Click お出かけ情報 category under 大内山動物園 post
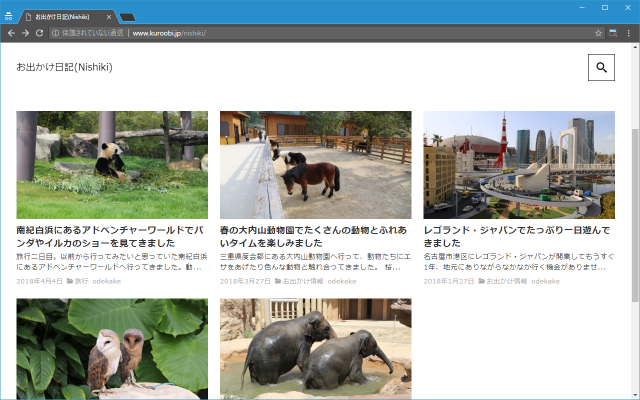This screenshot has height=400, width=640. (303, 281)
